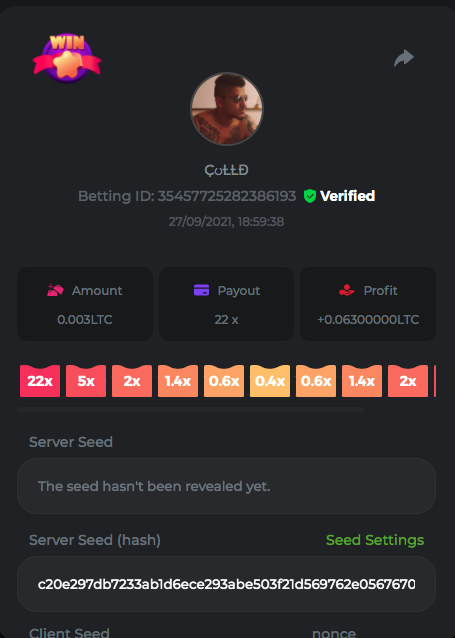
Task: Click the WIN star badge icon
Action: tap(67, 58)
